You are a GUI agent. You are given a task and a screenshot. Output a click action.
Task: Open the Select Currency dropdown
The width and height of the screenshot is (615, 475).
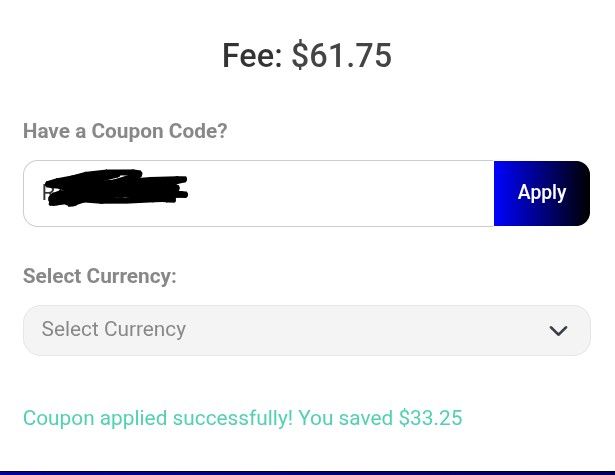(x=306, y=330)
